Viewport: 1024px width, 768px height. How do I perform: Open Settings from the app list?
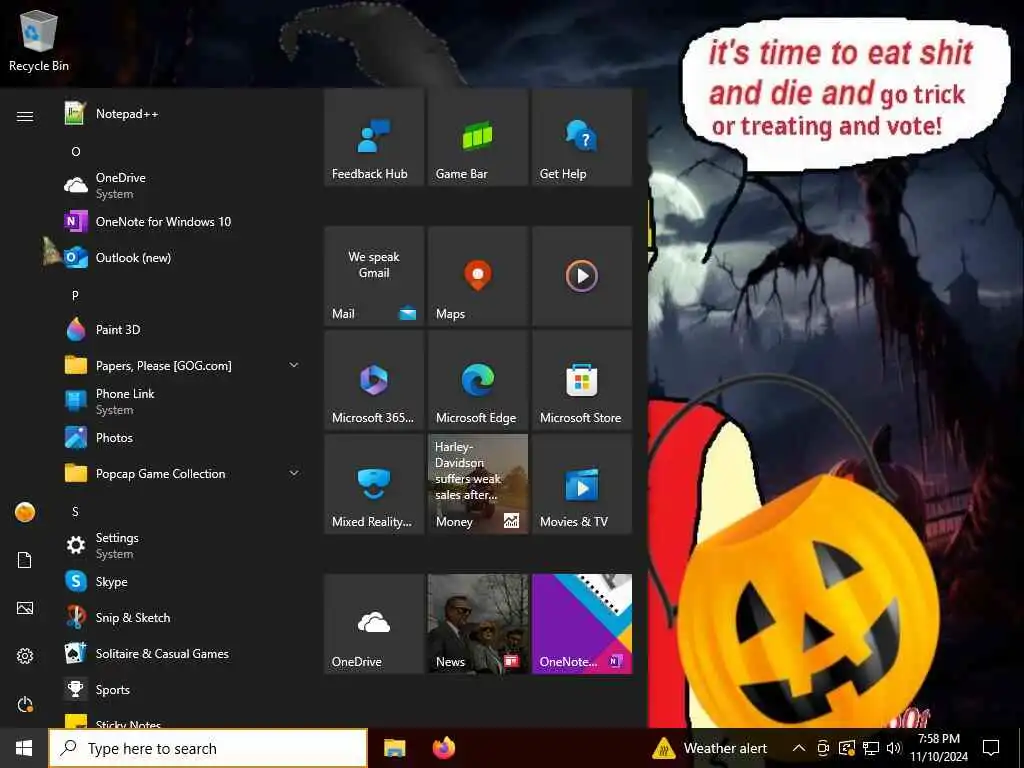180,545
